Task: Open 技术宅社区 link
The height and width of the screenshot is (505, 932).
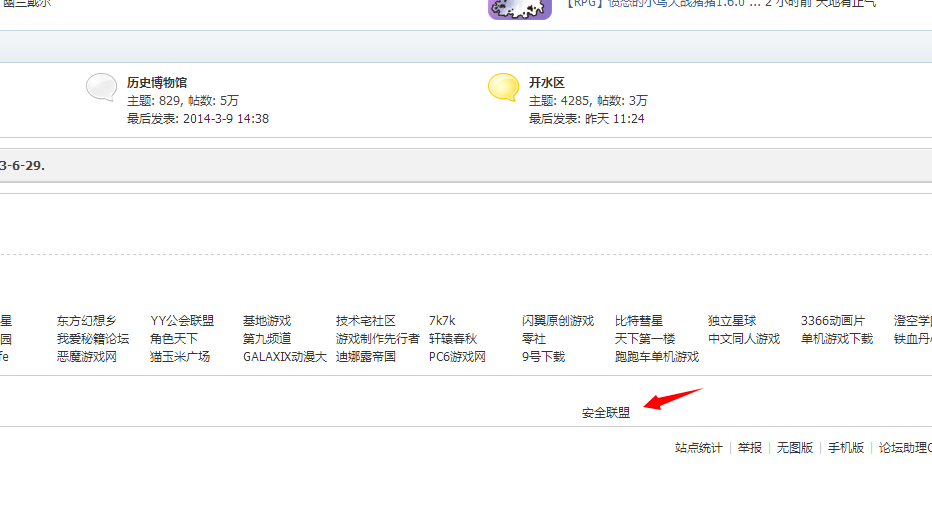Action: (x=366, y=321)
